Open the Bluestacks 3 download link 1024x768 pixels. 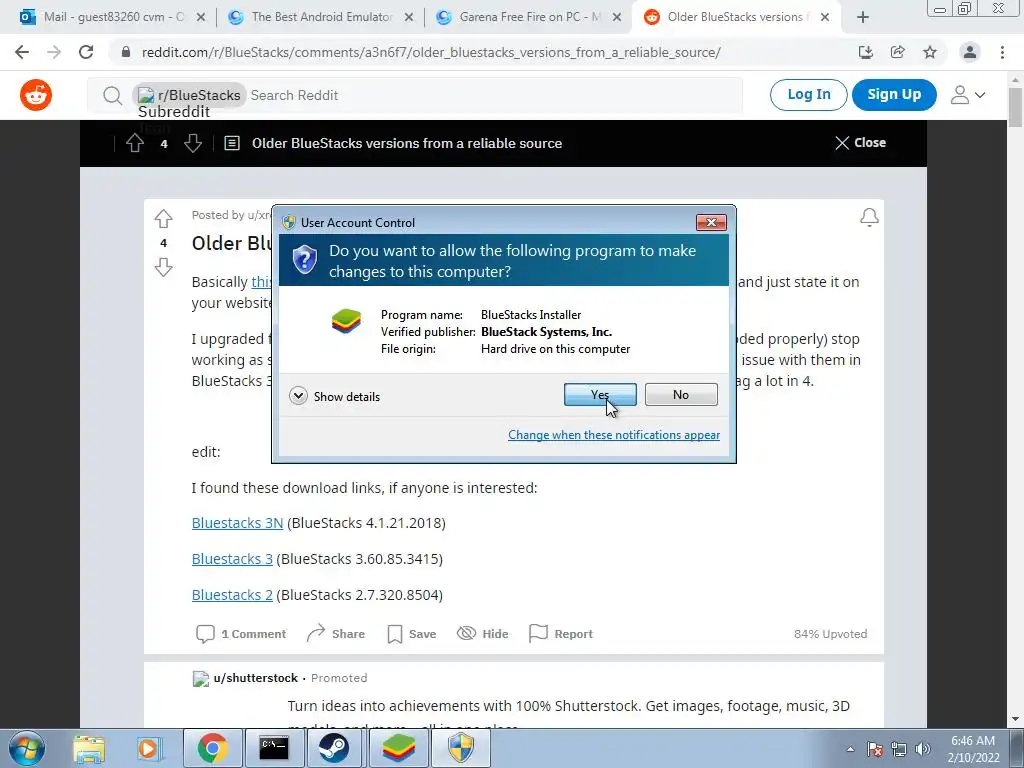point(232,559)
